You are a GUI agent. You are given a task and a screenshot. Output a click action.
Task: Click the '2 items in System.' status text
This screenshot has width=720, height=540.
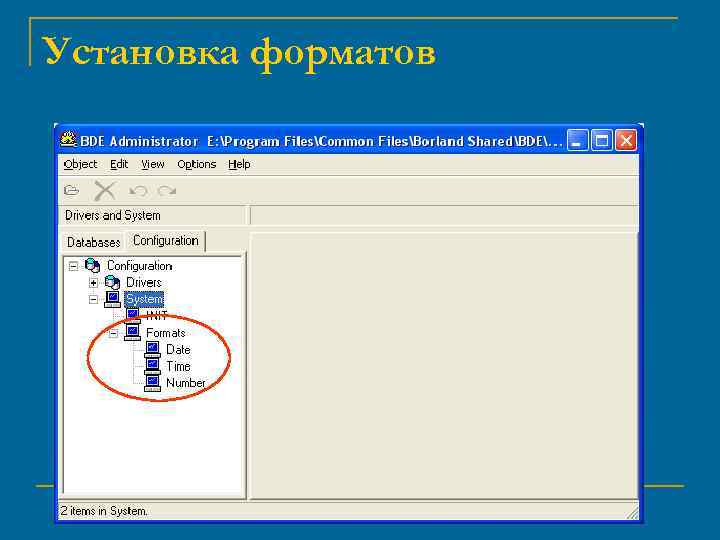tap(104, 511)
